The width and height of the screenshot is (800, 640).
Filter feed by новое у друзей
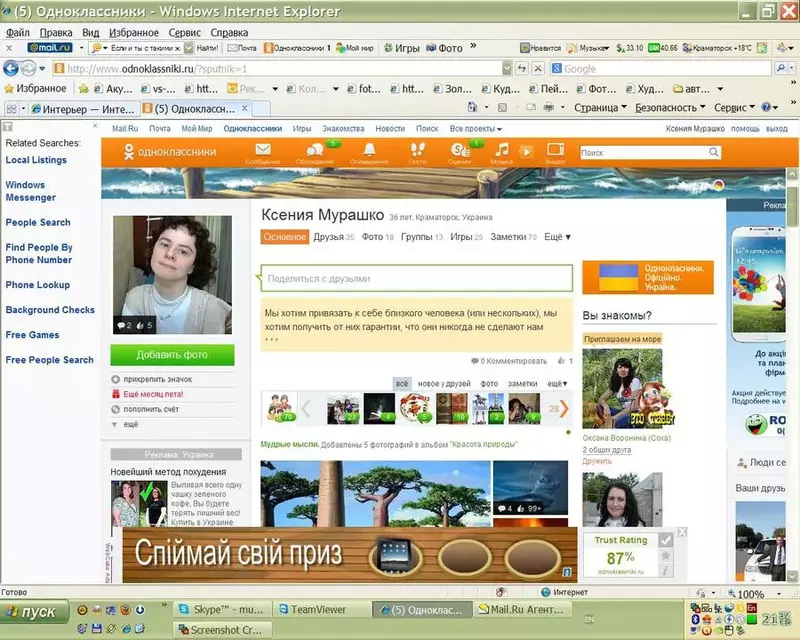tap(444, 383)
